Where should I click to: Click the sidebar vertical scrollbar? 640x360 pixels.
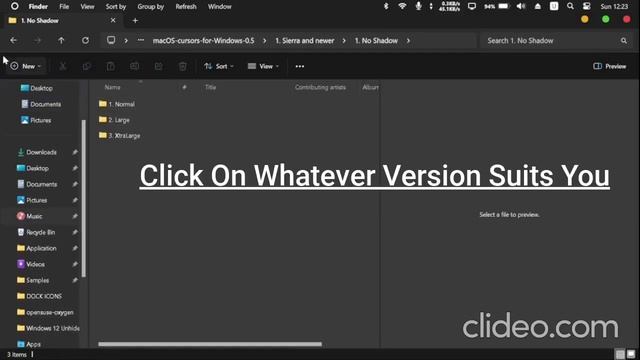coord(84,198)
